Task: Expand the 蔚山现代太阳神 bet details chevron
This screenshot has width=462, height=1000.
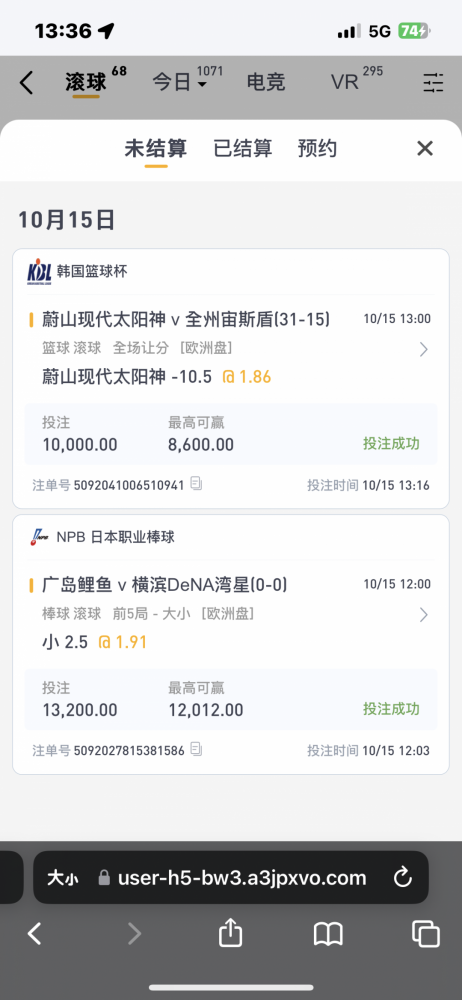Action: [423, 349]
